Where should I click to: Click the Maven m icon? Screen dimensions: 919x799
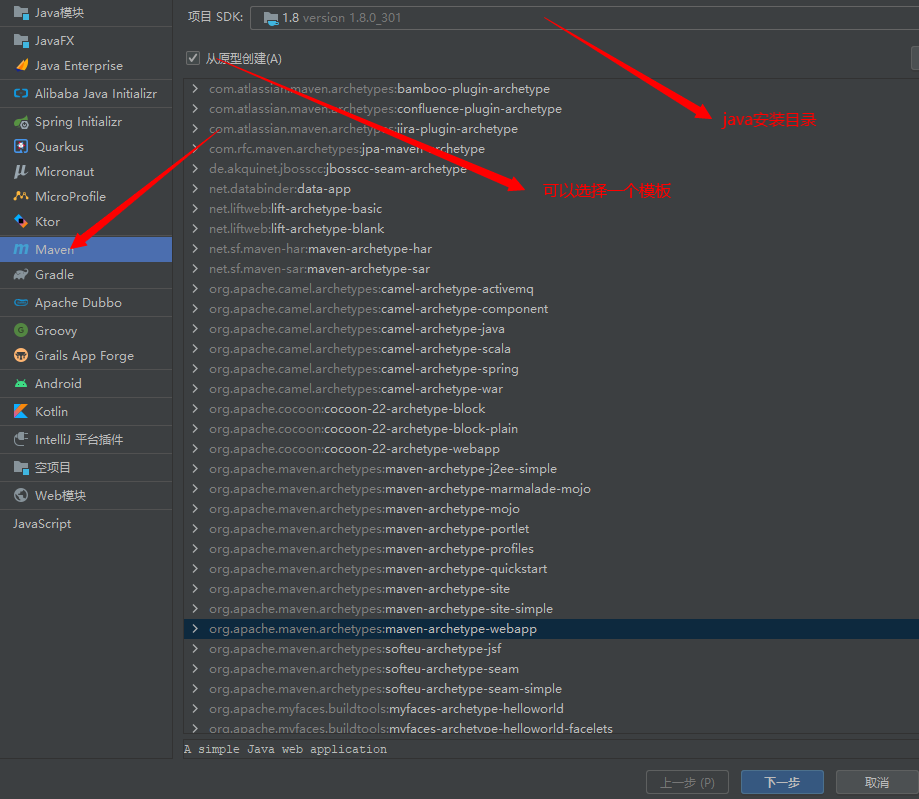pyautogui.click(x=21, y=249)
